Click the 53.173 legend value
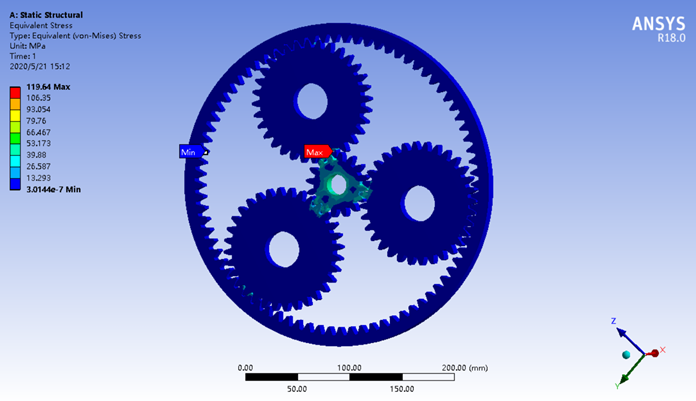Screen dimensions: 696x401 (x=41, y=143)
